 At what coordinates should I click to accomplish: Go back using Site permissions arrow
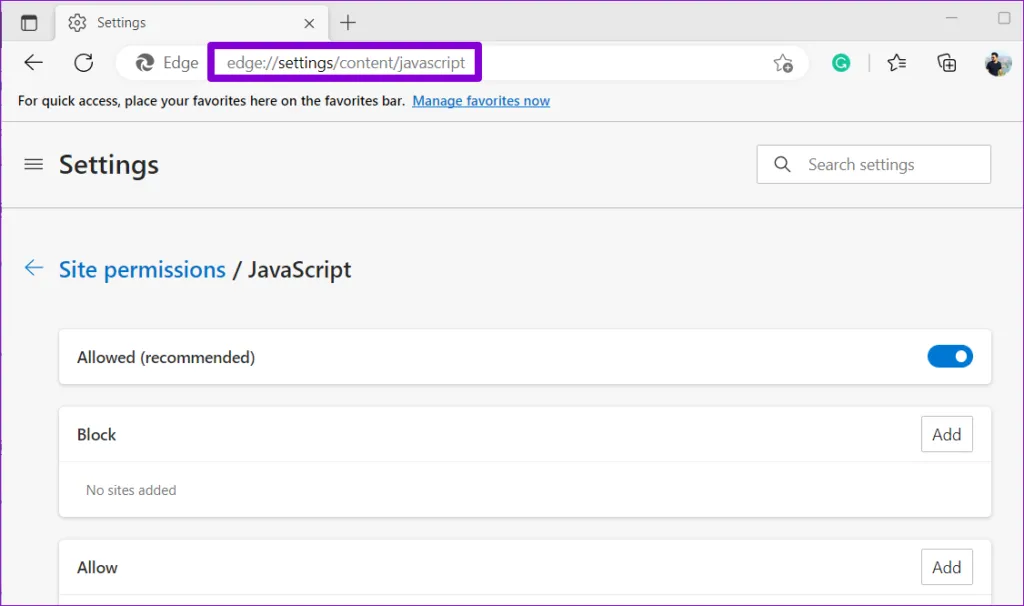coord(34,268)
